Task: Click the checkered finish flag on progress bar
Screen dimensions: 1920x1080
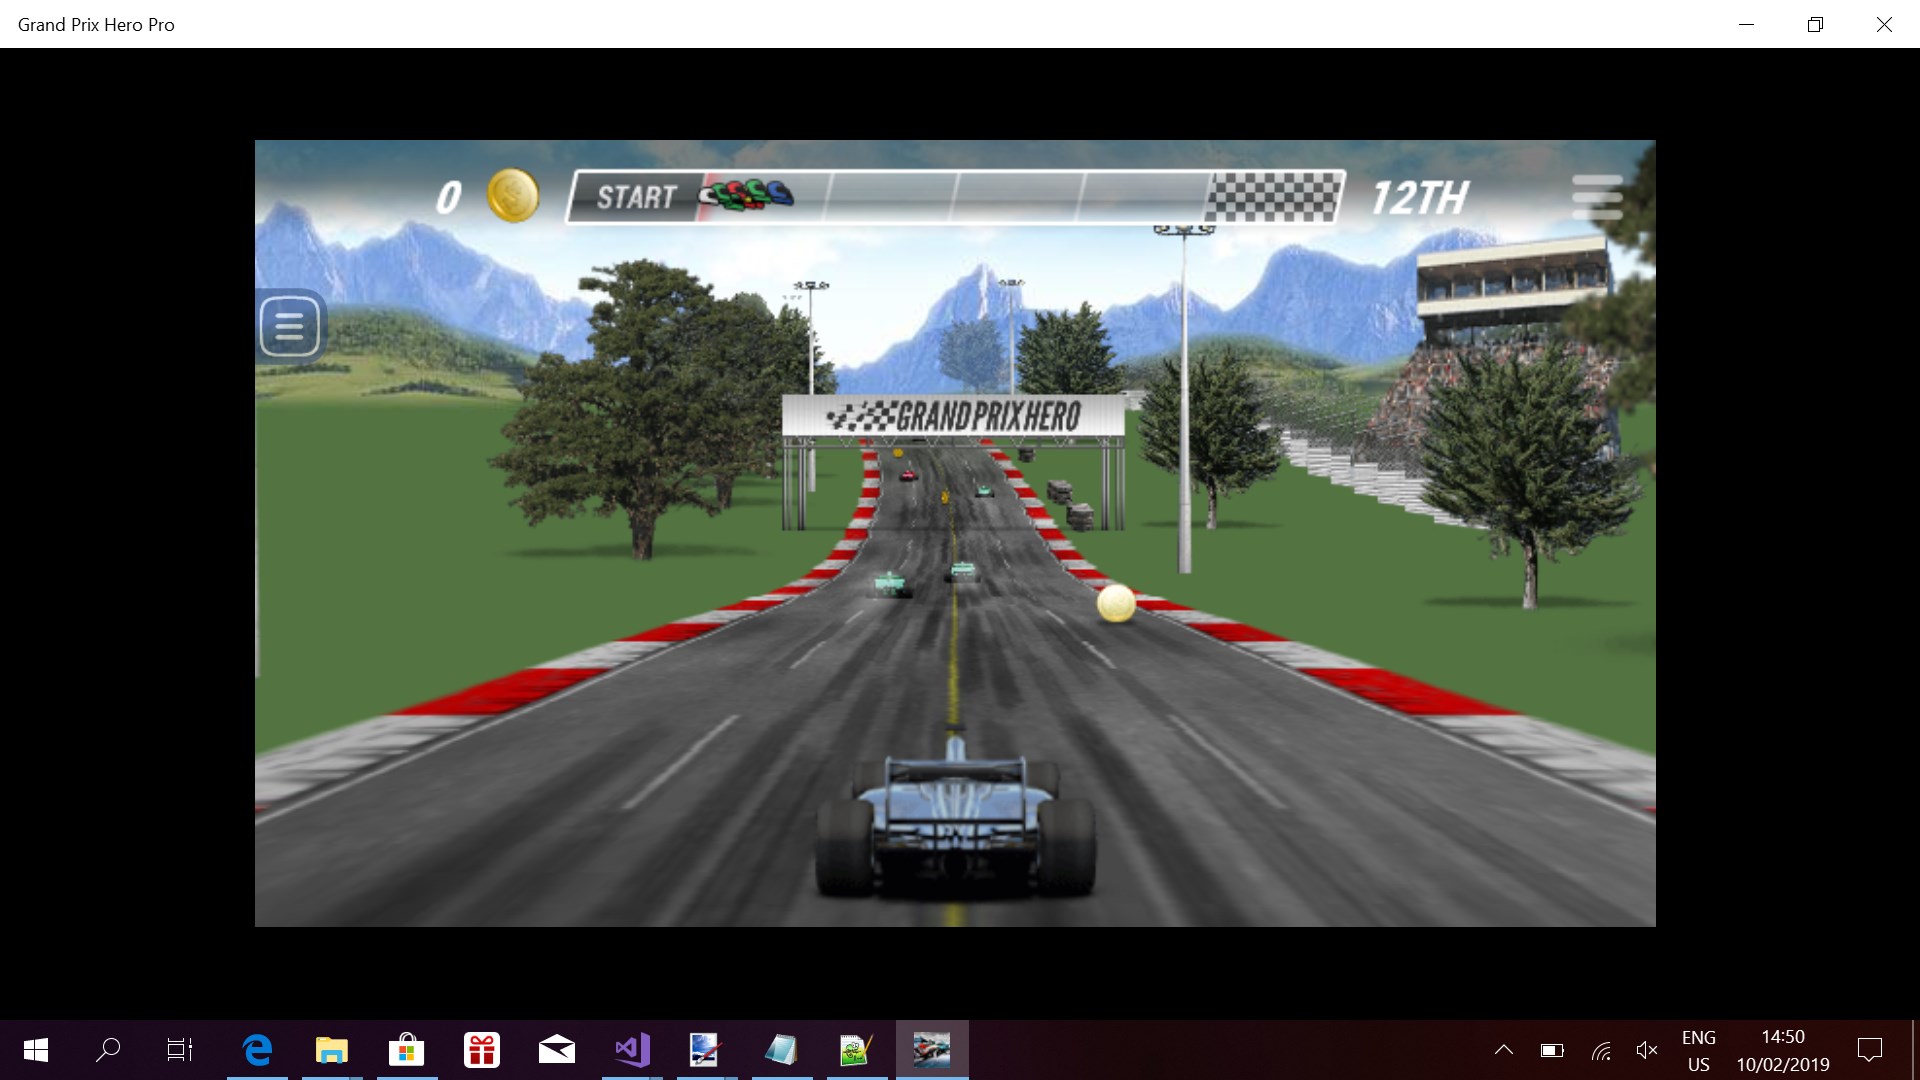Action: coord(1272,197)
